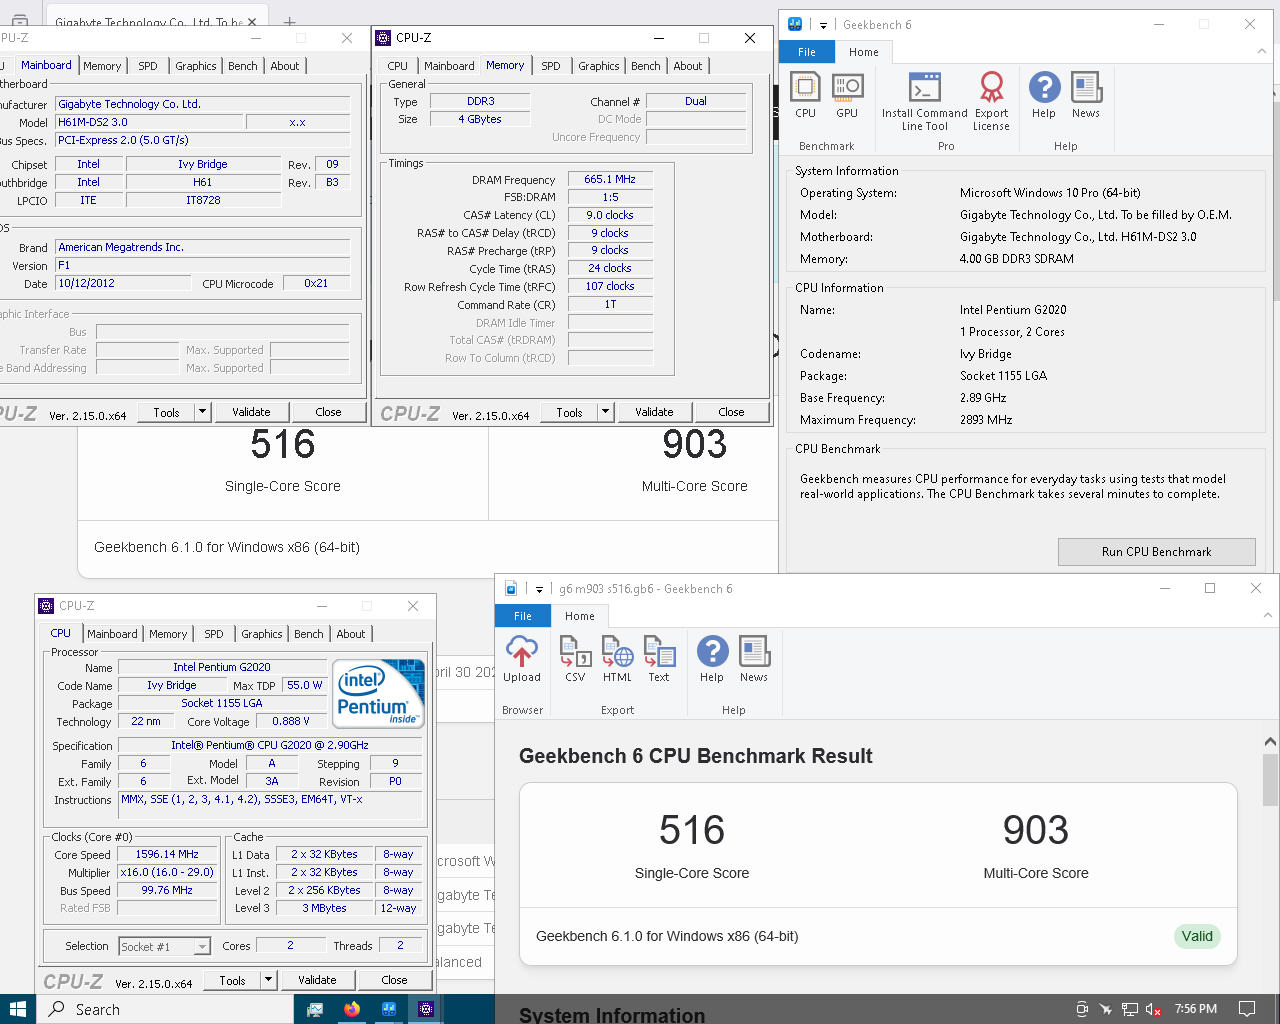Open the About tab in CPU-Z CPU window
The image size is (1280, 1024).
(x=351, y=634)
